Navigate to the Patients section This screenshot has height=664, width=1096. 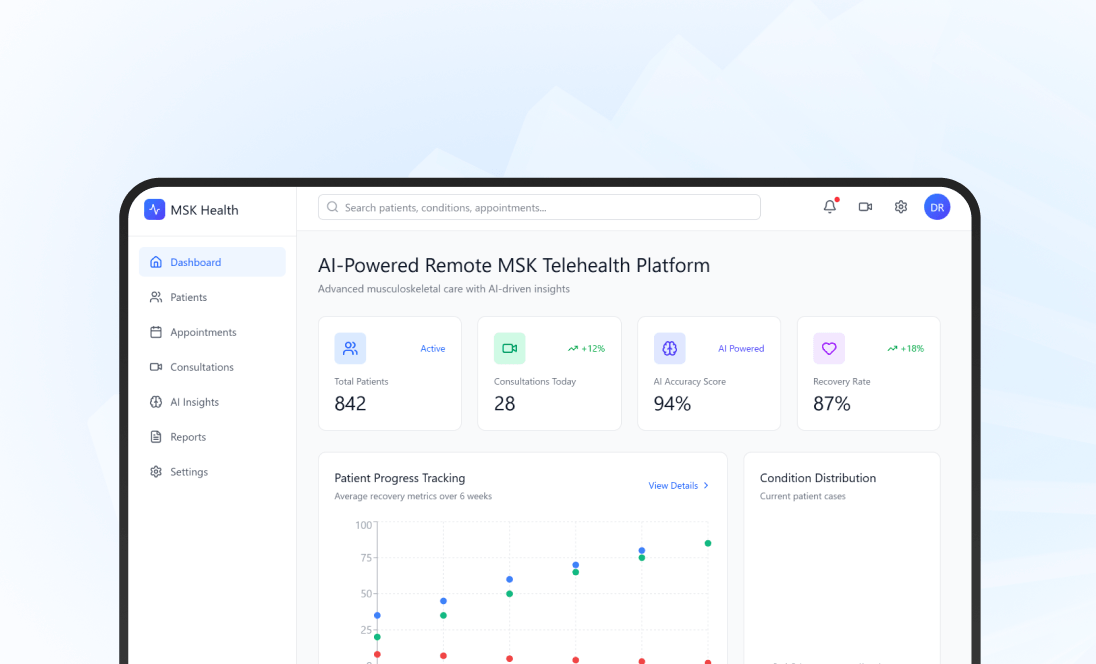point(191,297)
